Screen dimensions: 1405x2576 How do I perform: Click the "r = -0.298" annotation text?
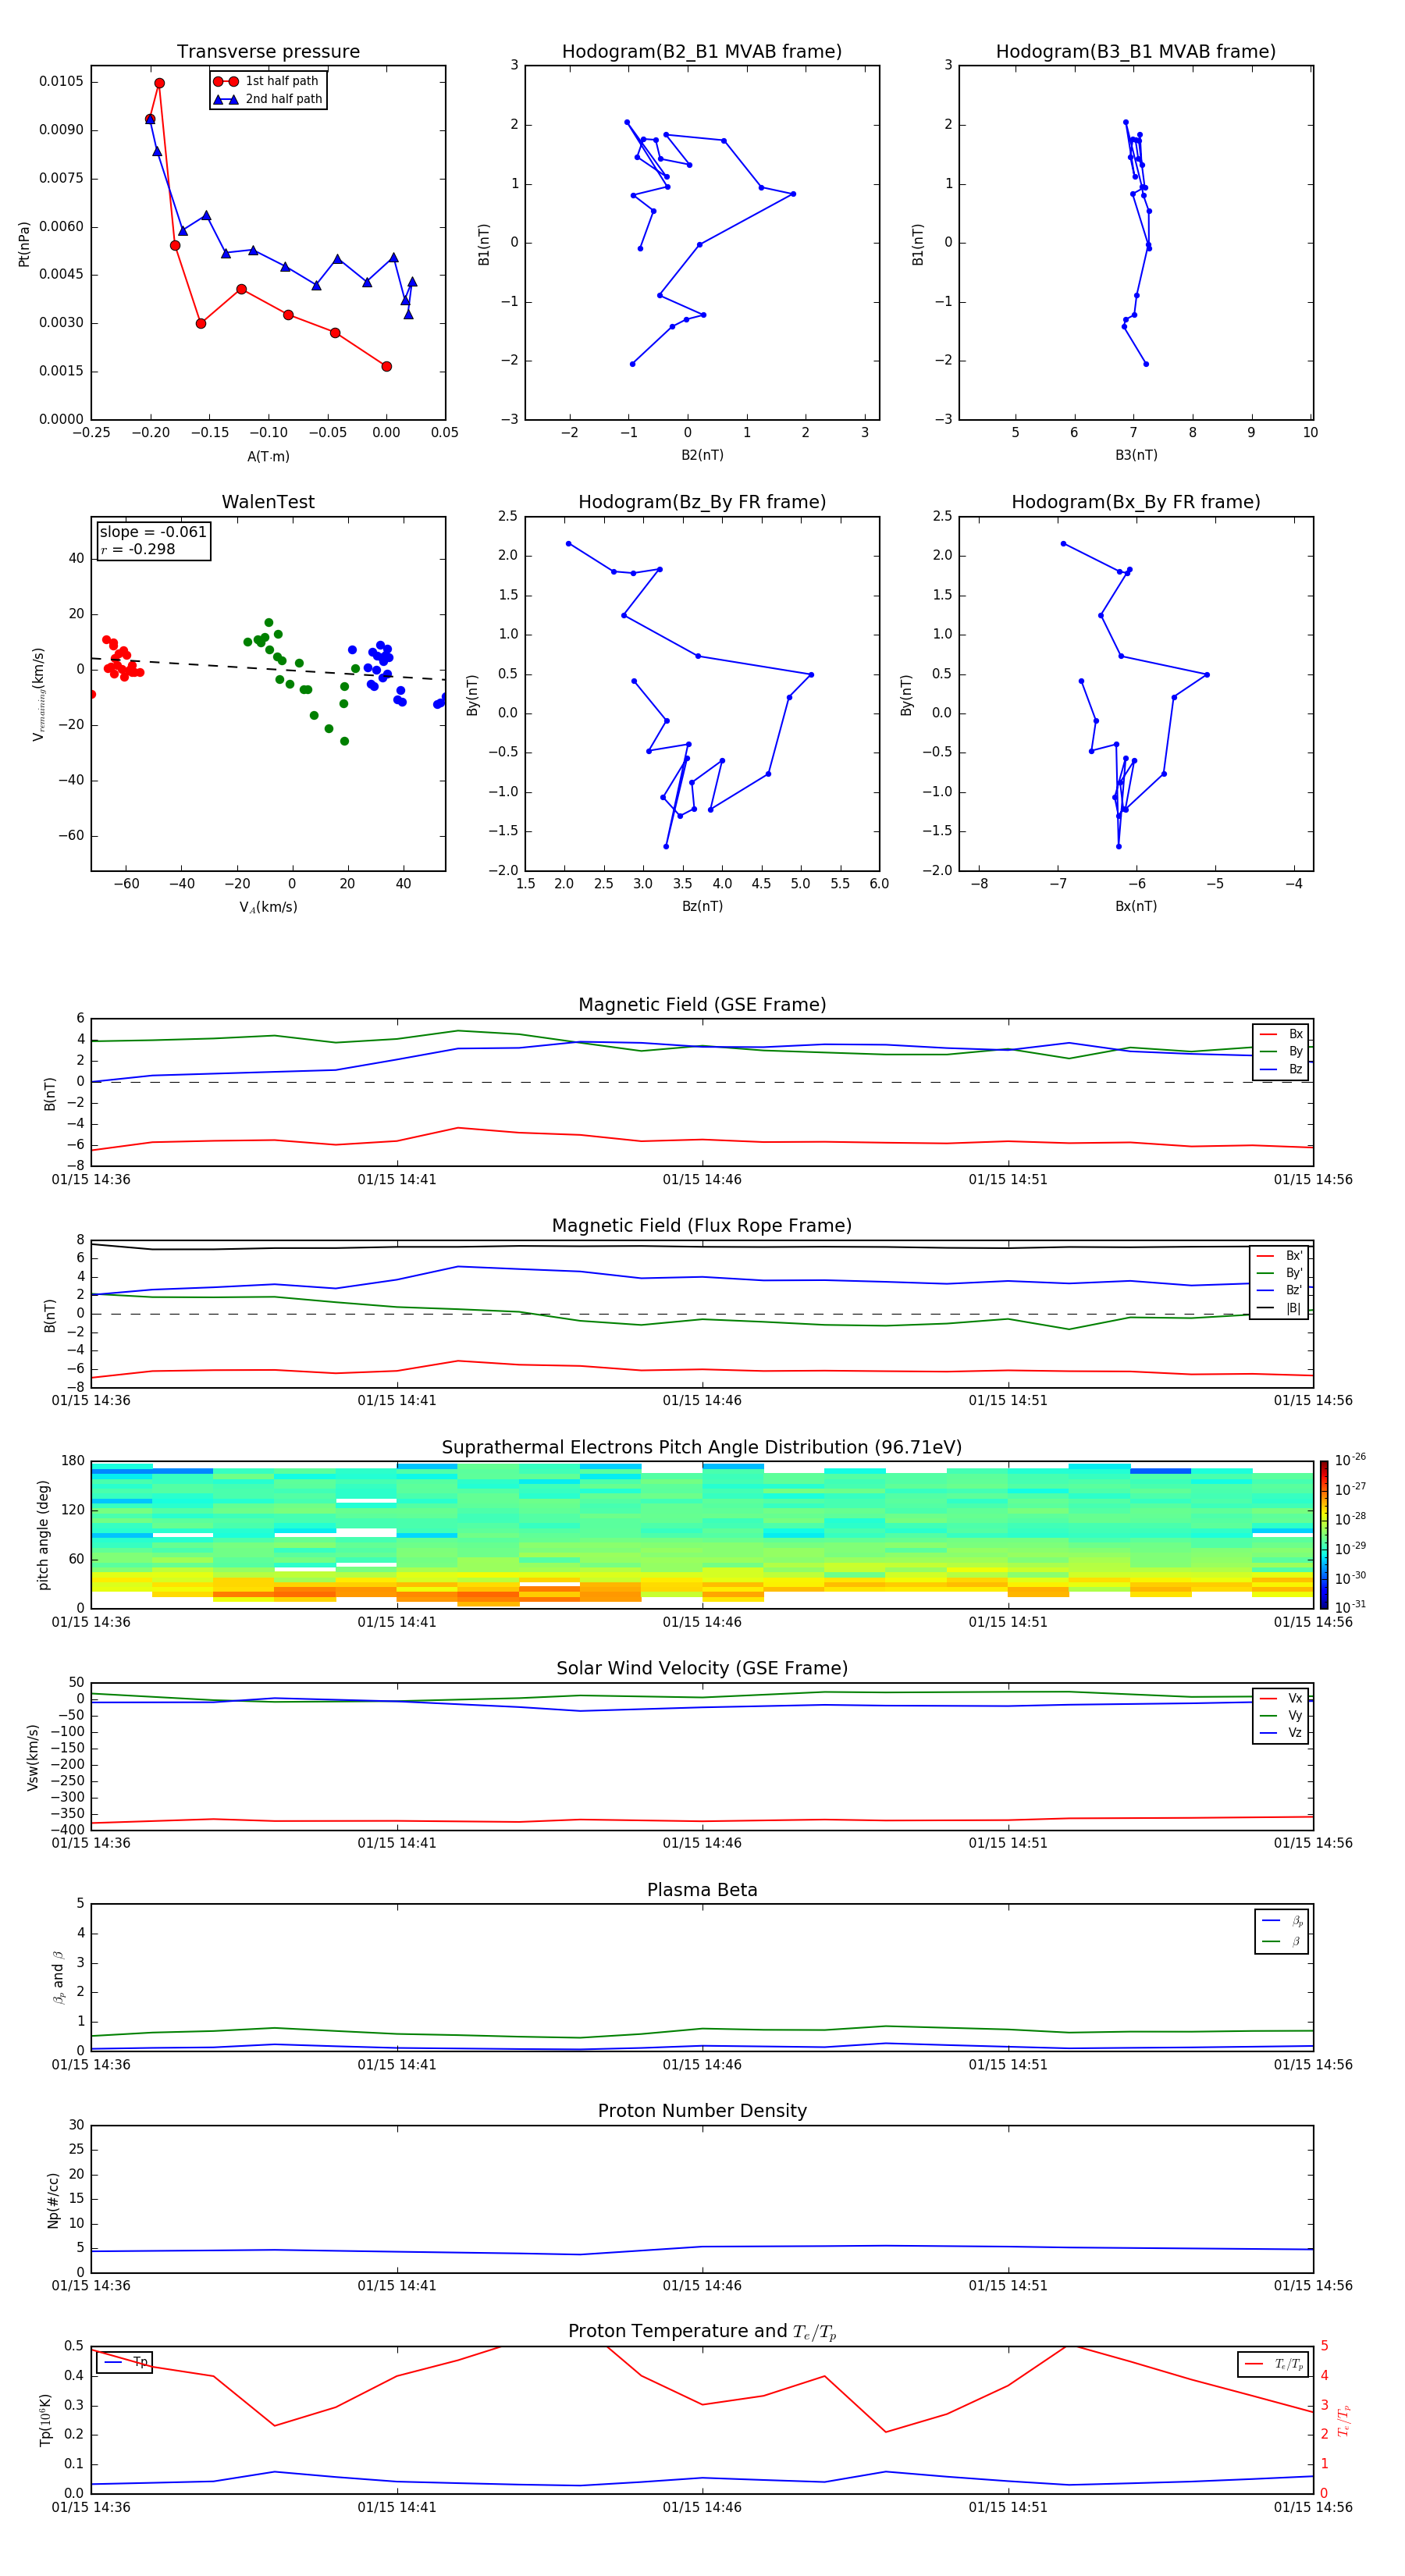coord(138,549)
